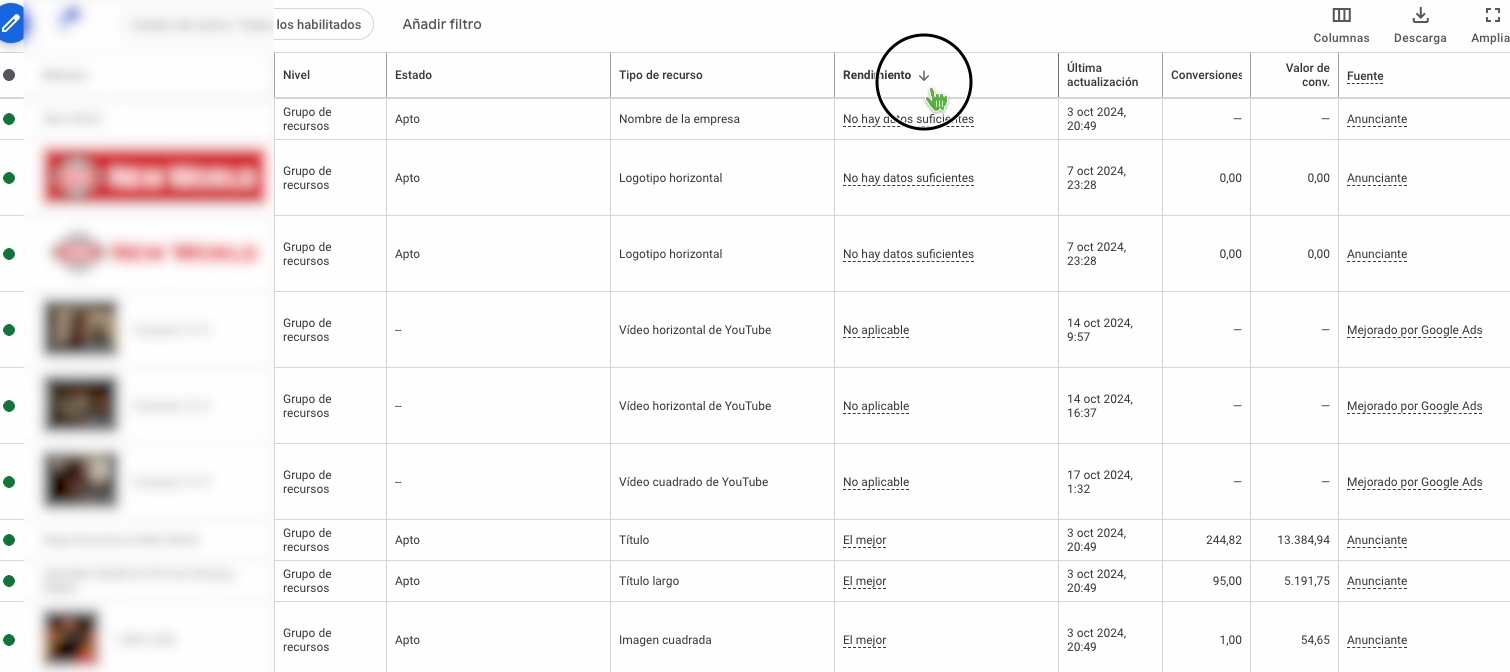Toggle status dot of Nombre de la empresa row
1510x672 pixels.
pos(9,119)
